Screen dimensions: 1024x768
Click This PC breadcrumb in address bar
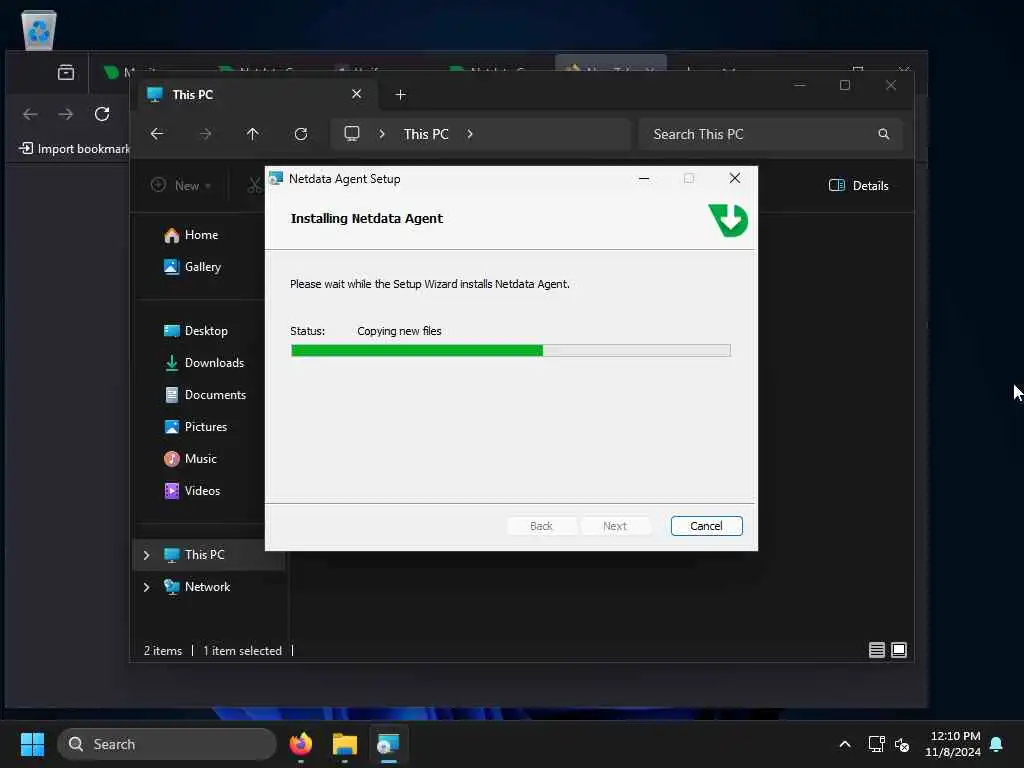coord(426,134)
